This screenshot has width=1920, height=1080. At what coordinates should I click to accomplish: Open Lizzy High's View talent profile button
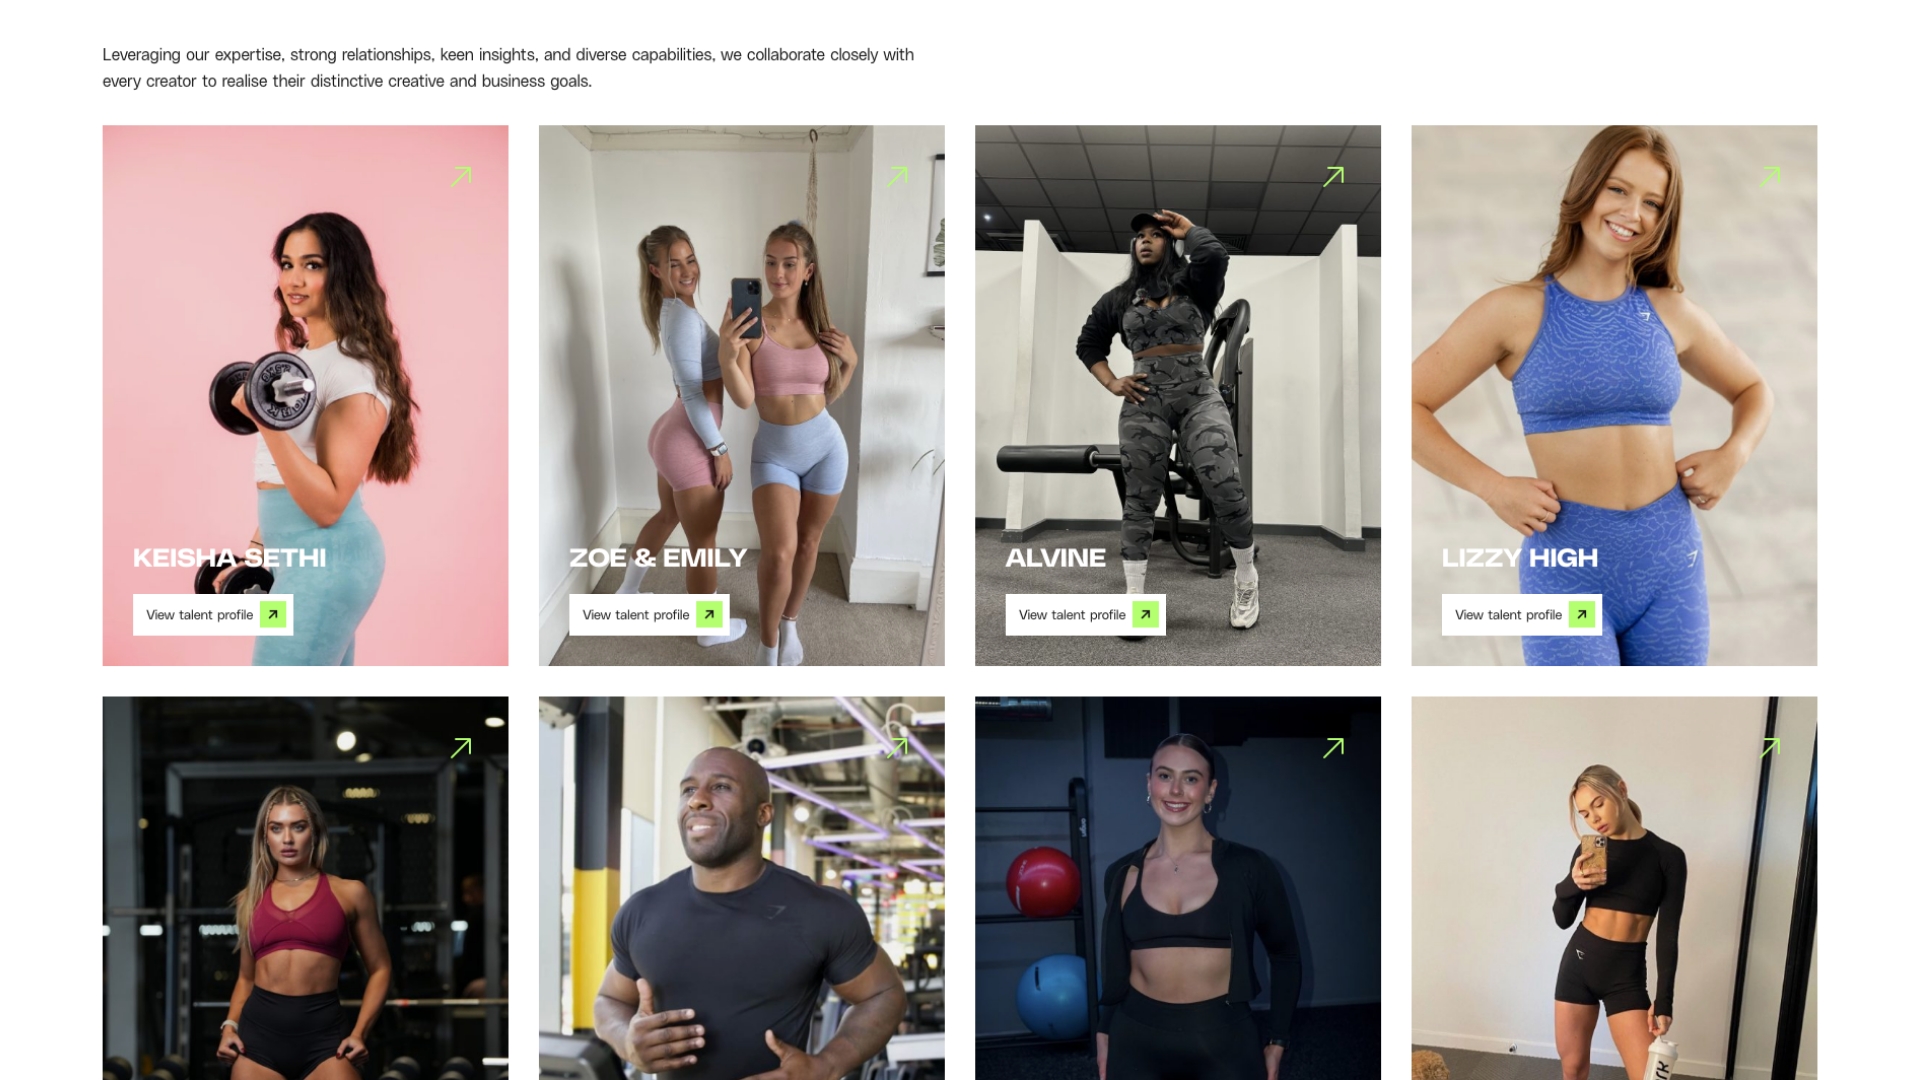tap(1521, 615)
